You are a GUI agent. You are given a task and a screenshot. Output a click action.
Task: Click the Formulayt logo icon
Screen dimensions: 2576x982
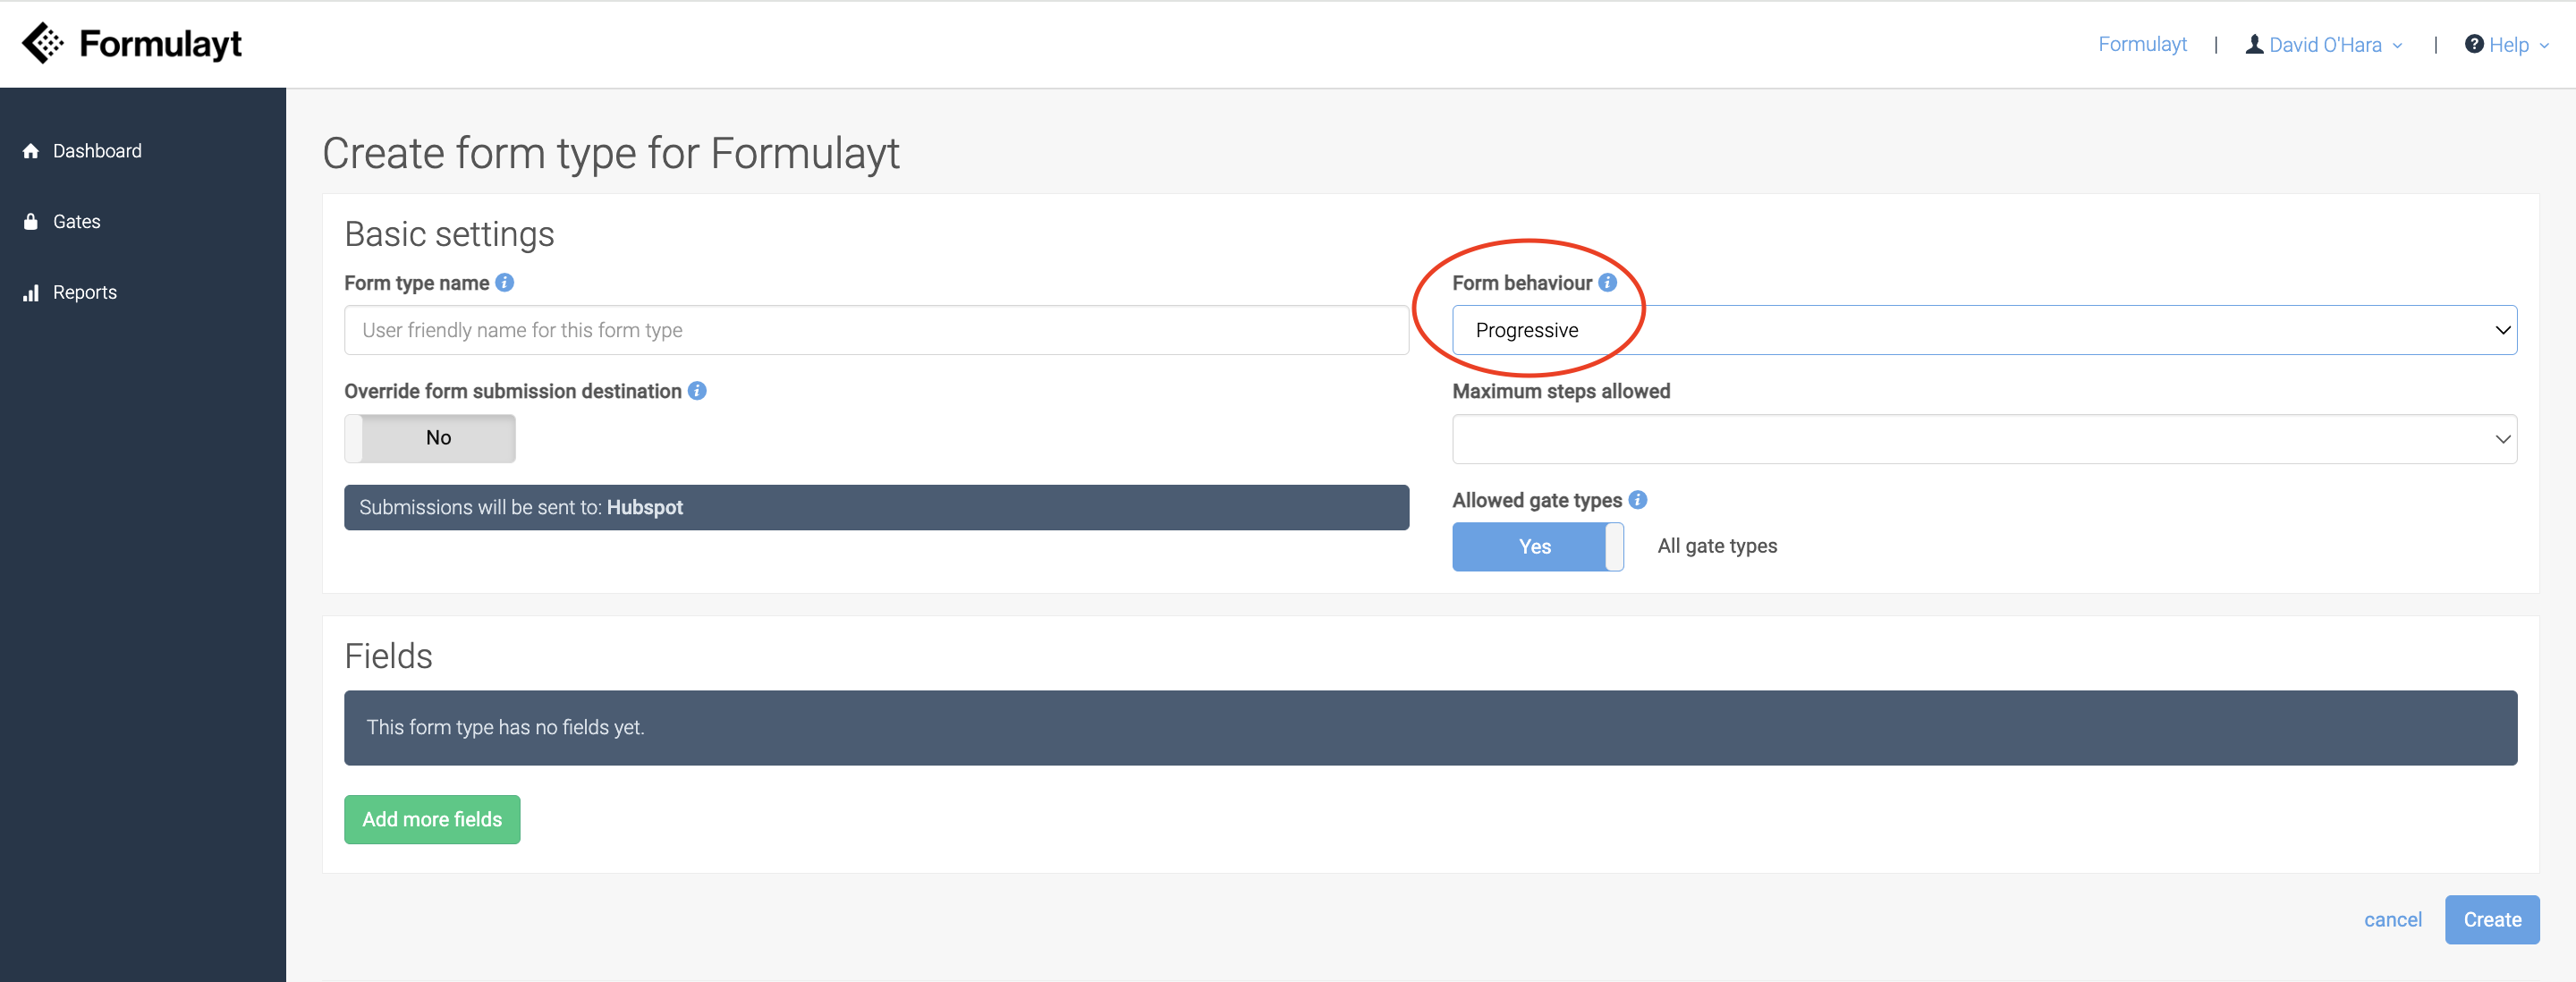click(x=42, y=43)
